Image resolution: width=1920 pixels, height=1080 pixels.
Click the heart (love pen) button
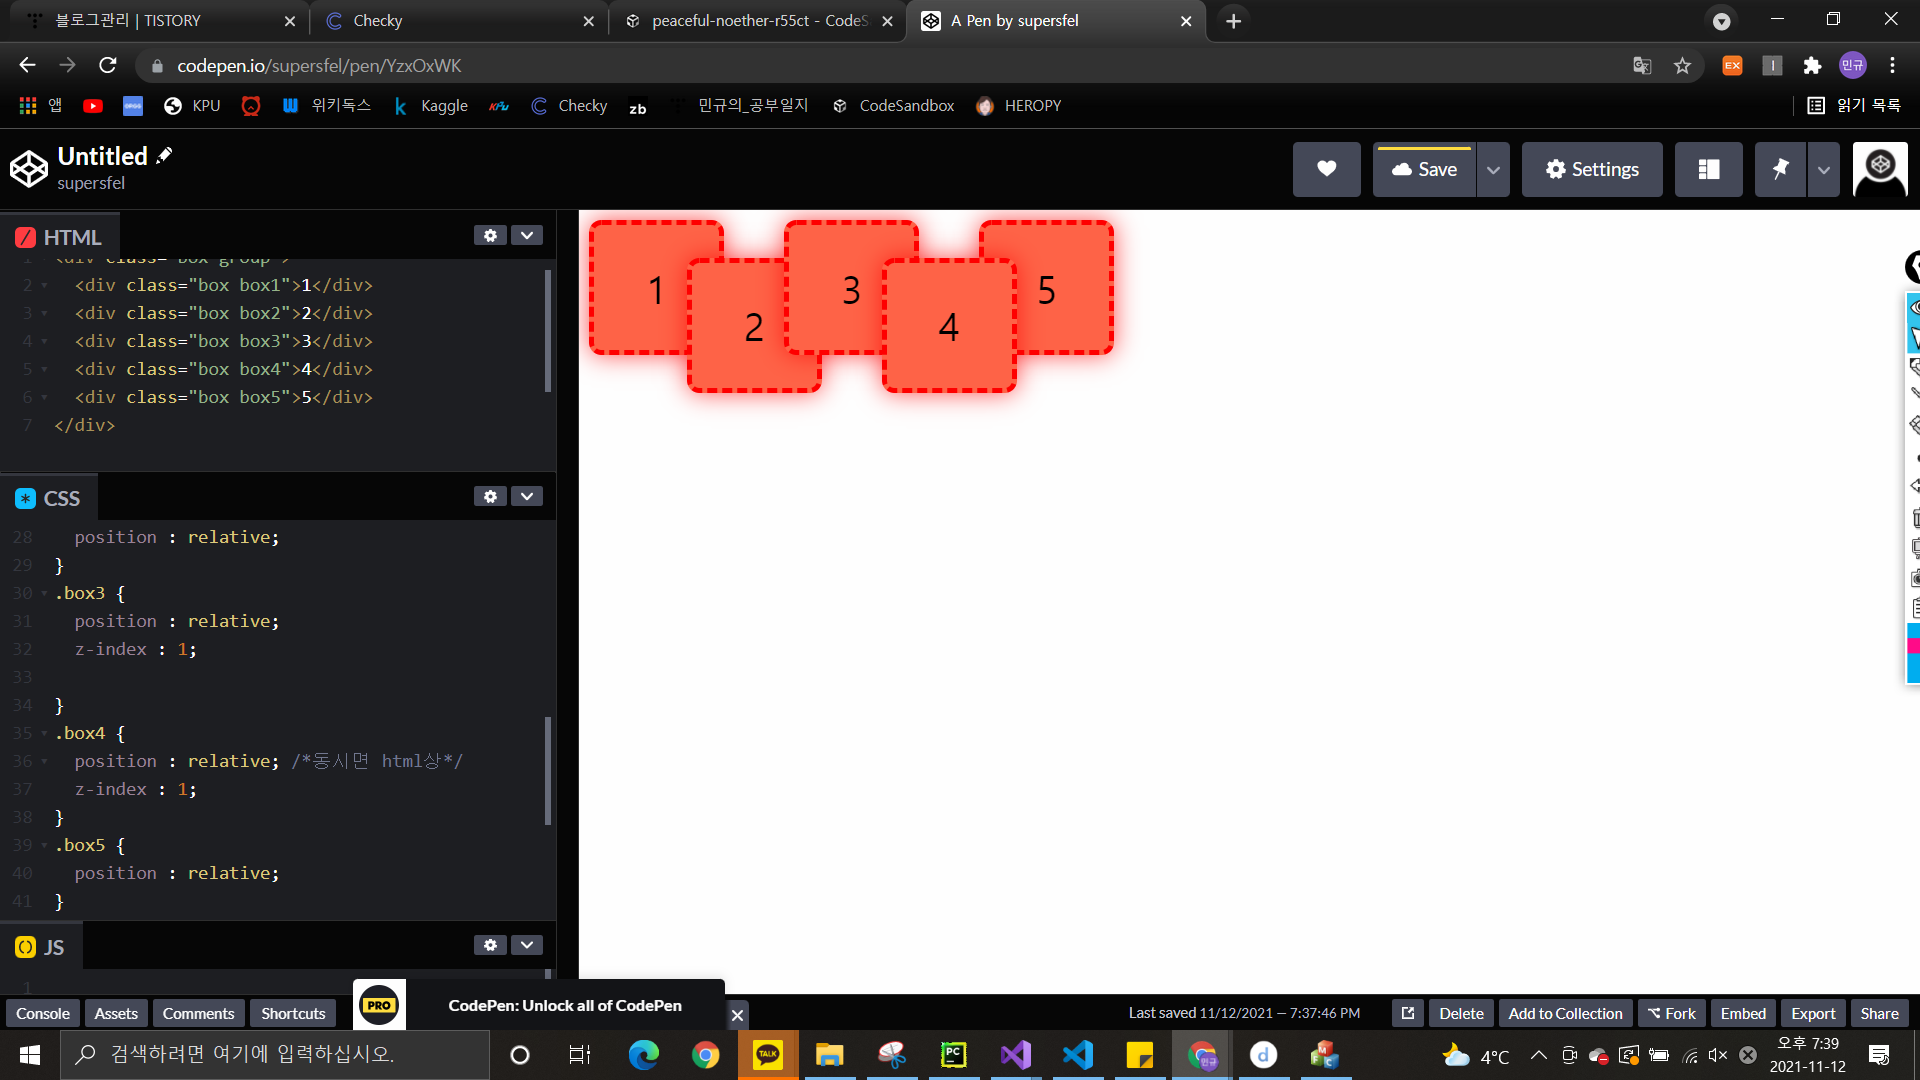[1326, 169]
